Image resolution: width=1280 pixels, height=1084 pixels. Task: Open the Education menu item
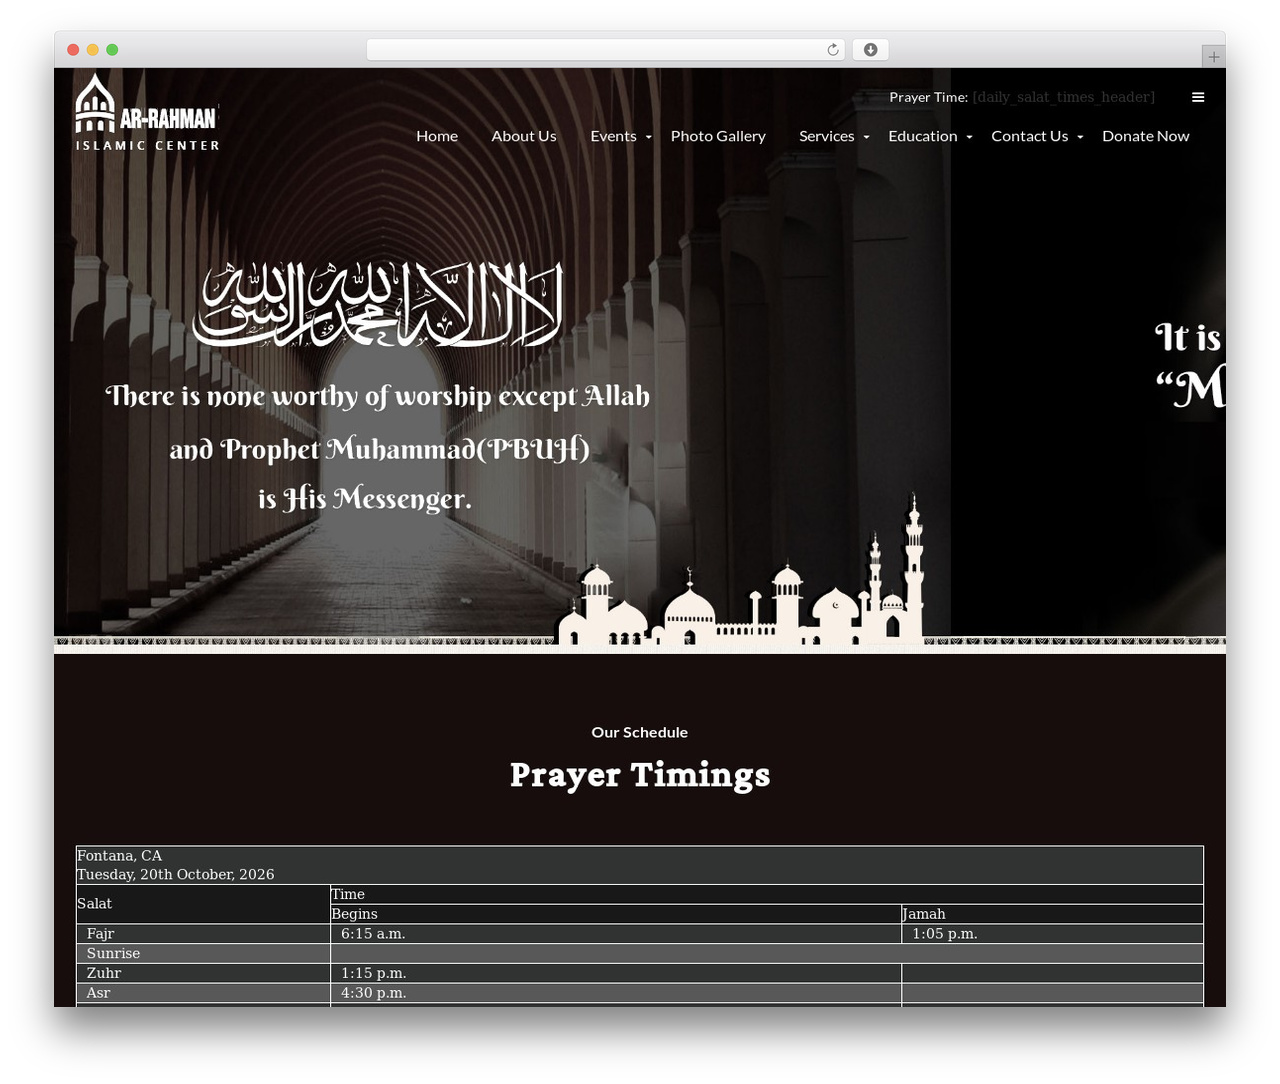pos(923,136)
